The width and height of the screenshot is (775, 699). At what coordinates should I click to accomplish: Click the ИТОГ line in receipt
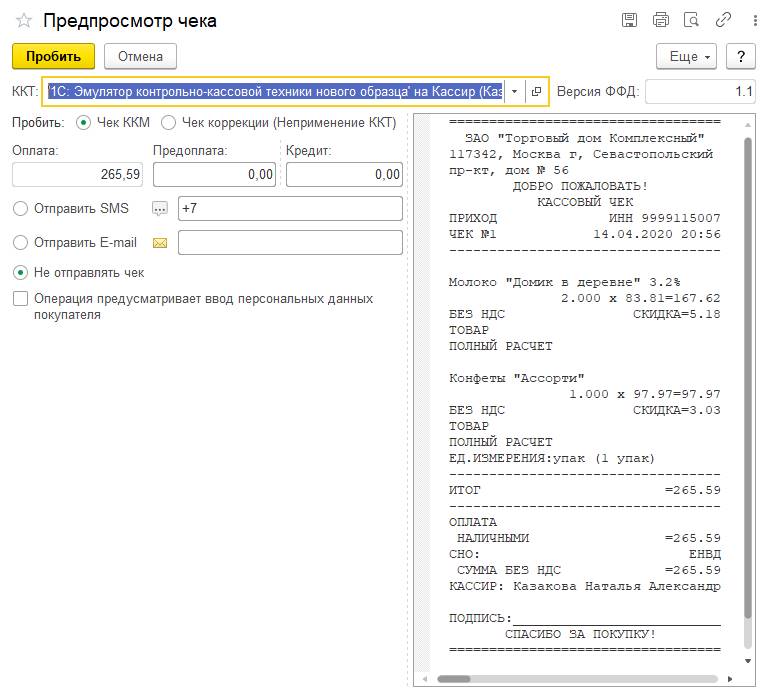coord(585,490)
